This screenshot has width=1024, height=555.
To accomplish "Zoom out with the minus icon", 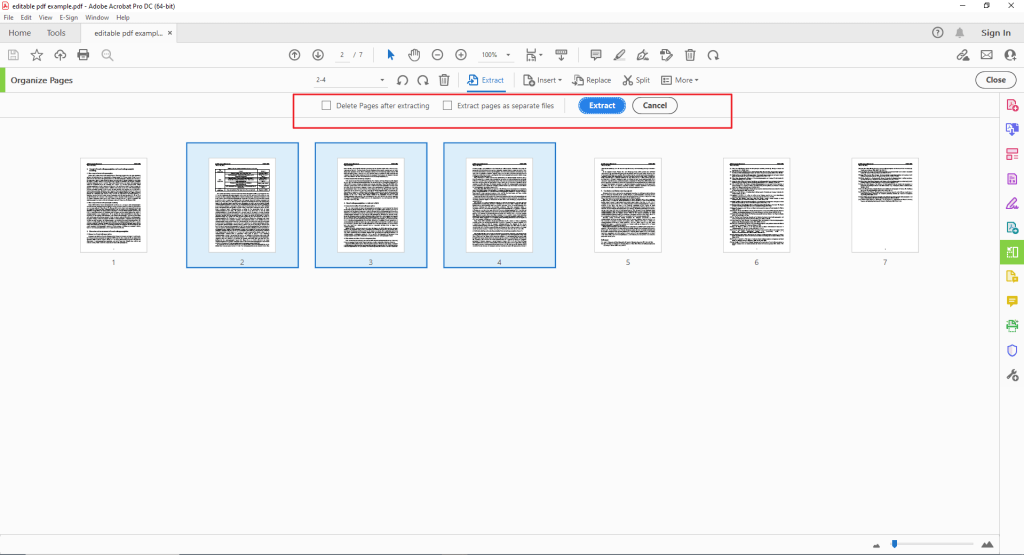I will 438,55.
